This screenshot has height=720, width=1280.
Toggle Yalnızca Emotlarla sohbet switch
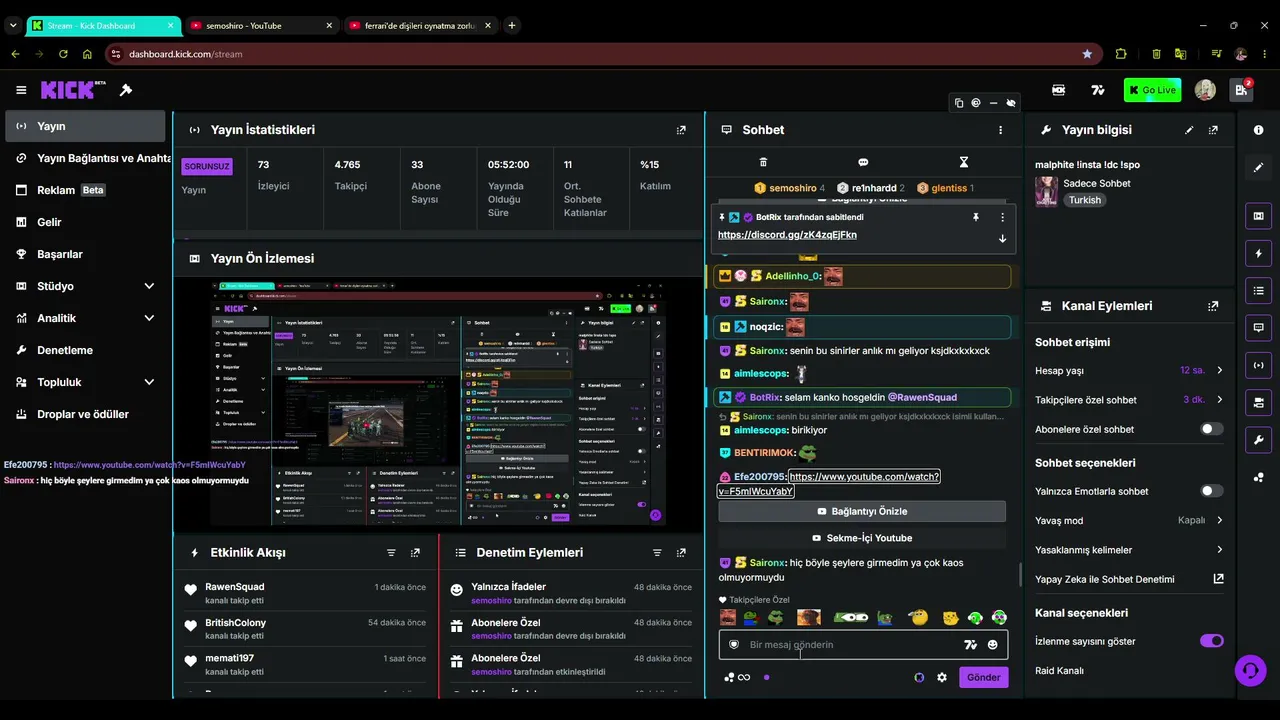pyautogui.click(x=1211, y=491)
